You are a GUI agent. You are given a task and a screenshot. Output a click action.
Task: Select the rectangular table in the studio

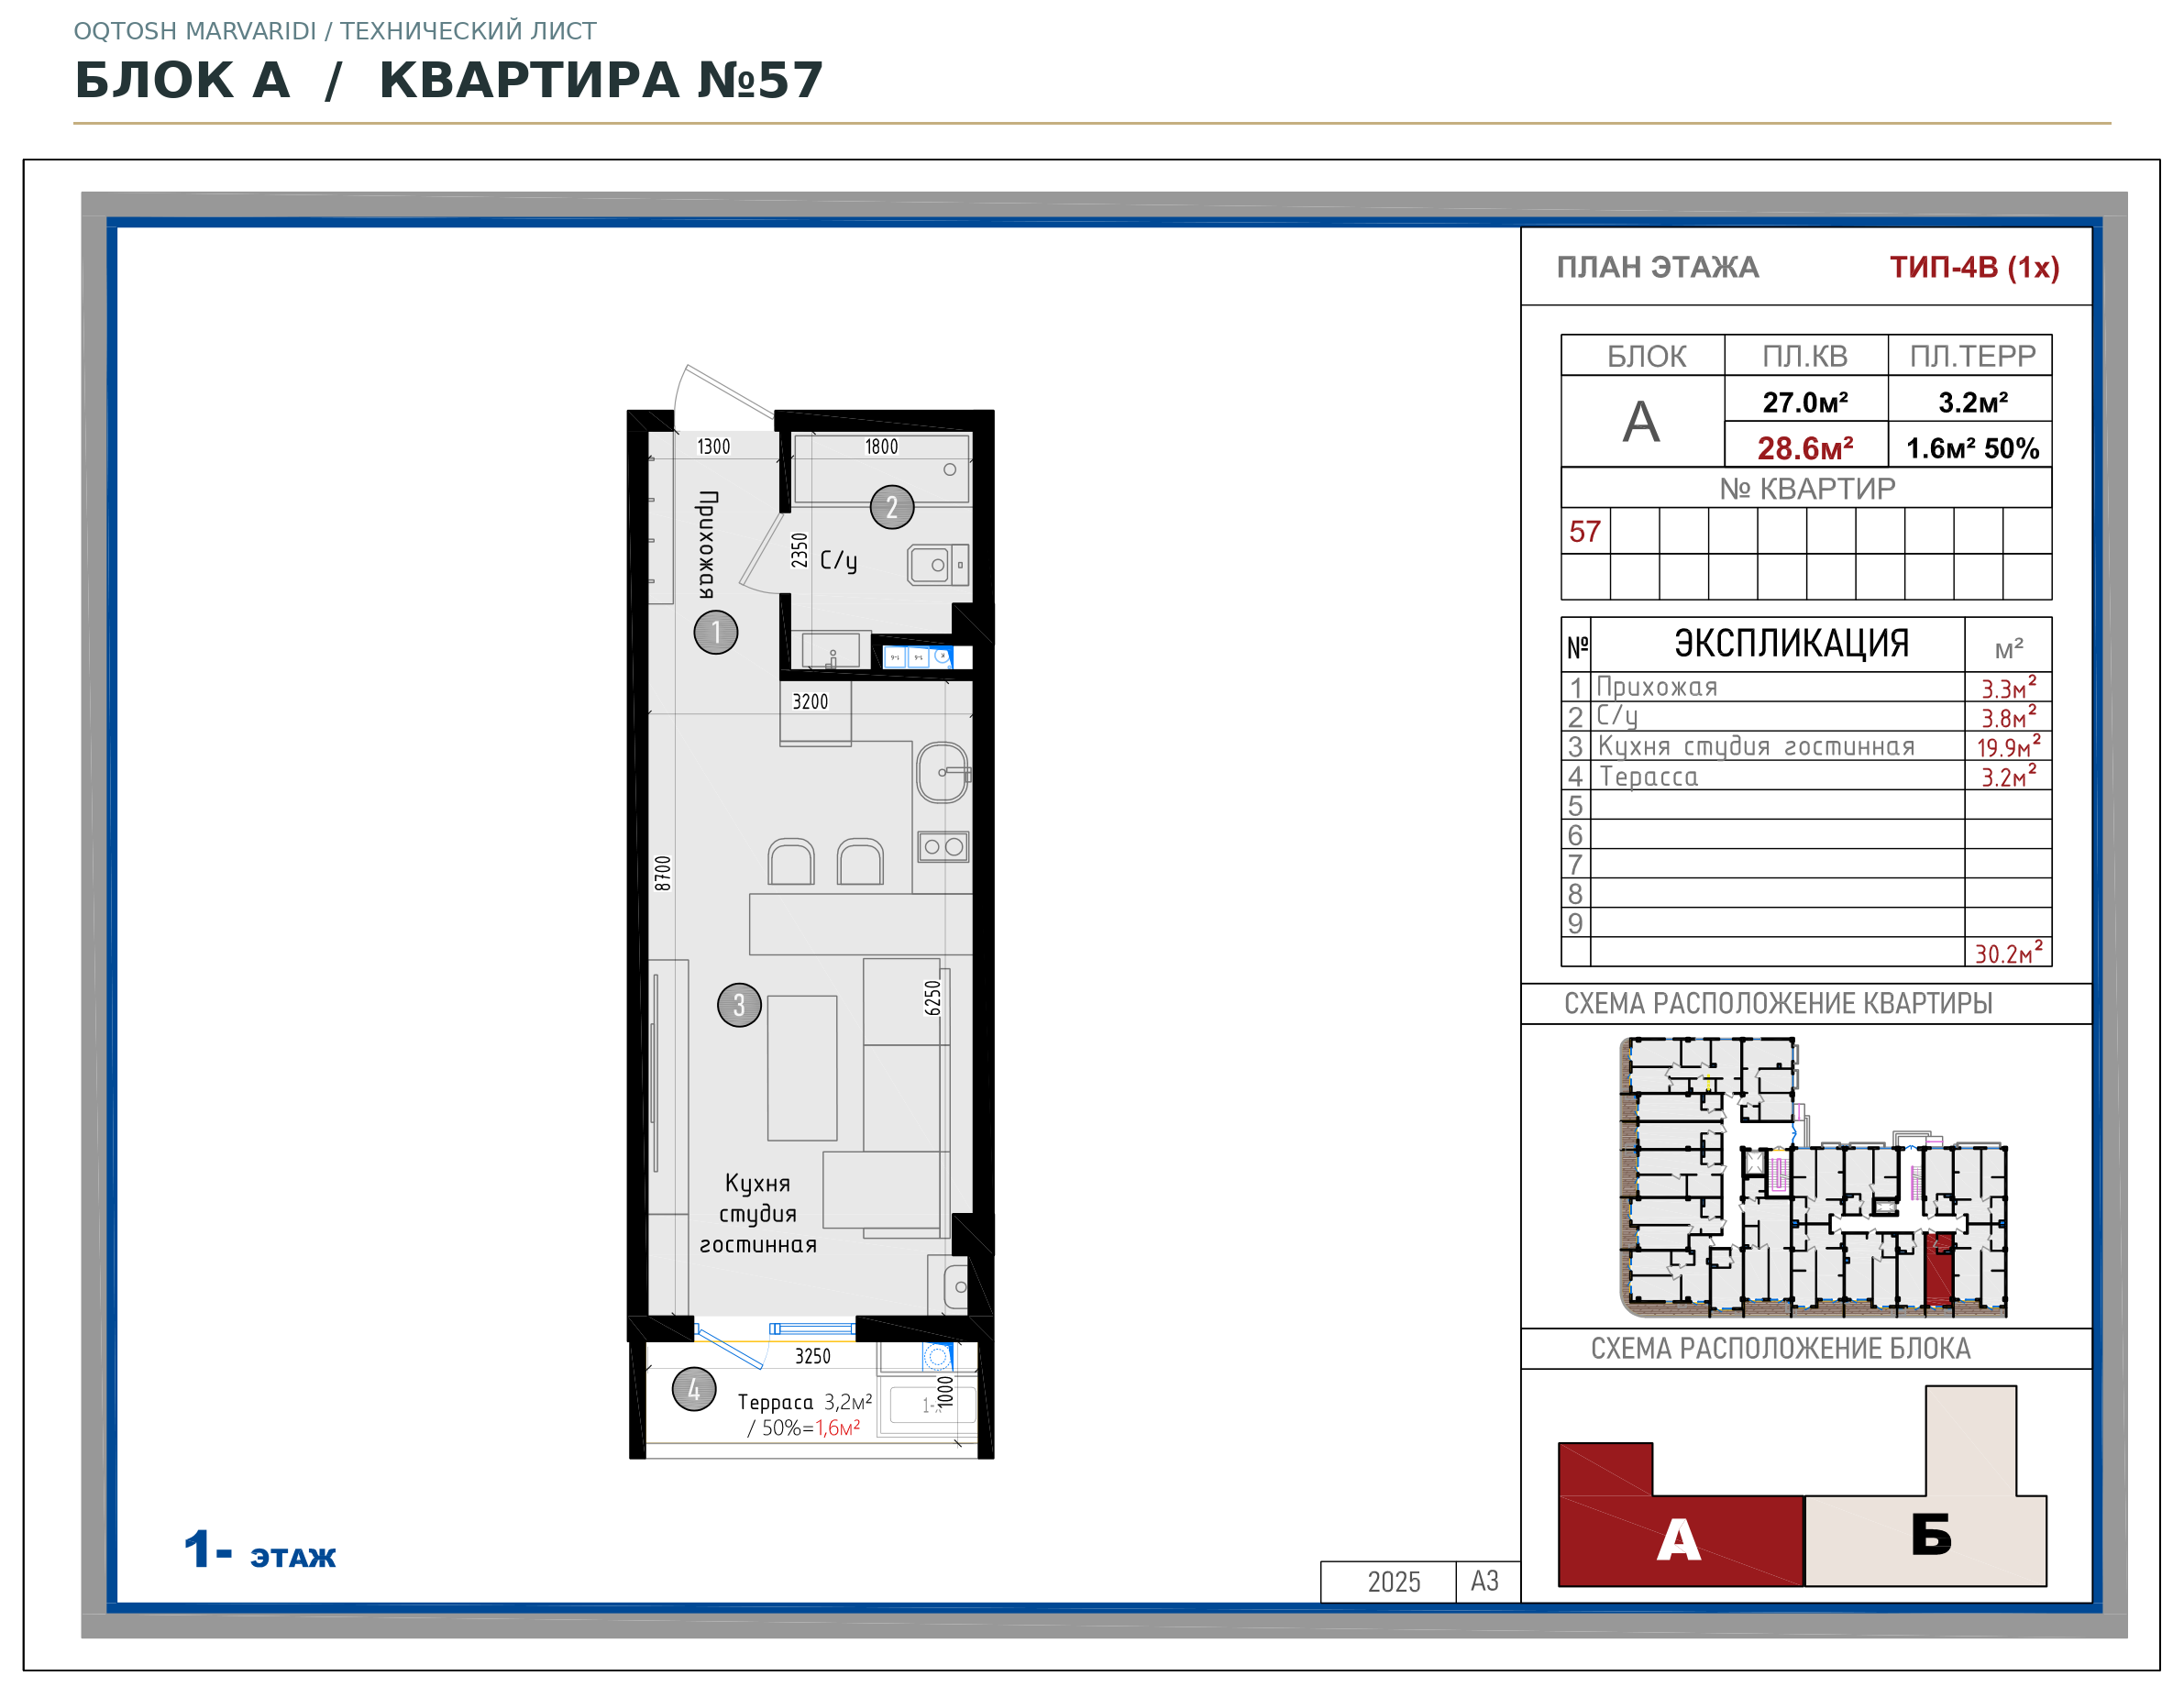pyautogui.click(x=802, y=1068)
